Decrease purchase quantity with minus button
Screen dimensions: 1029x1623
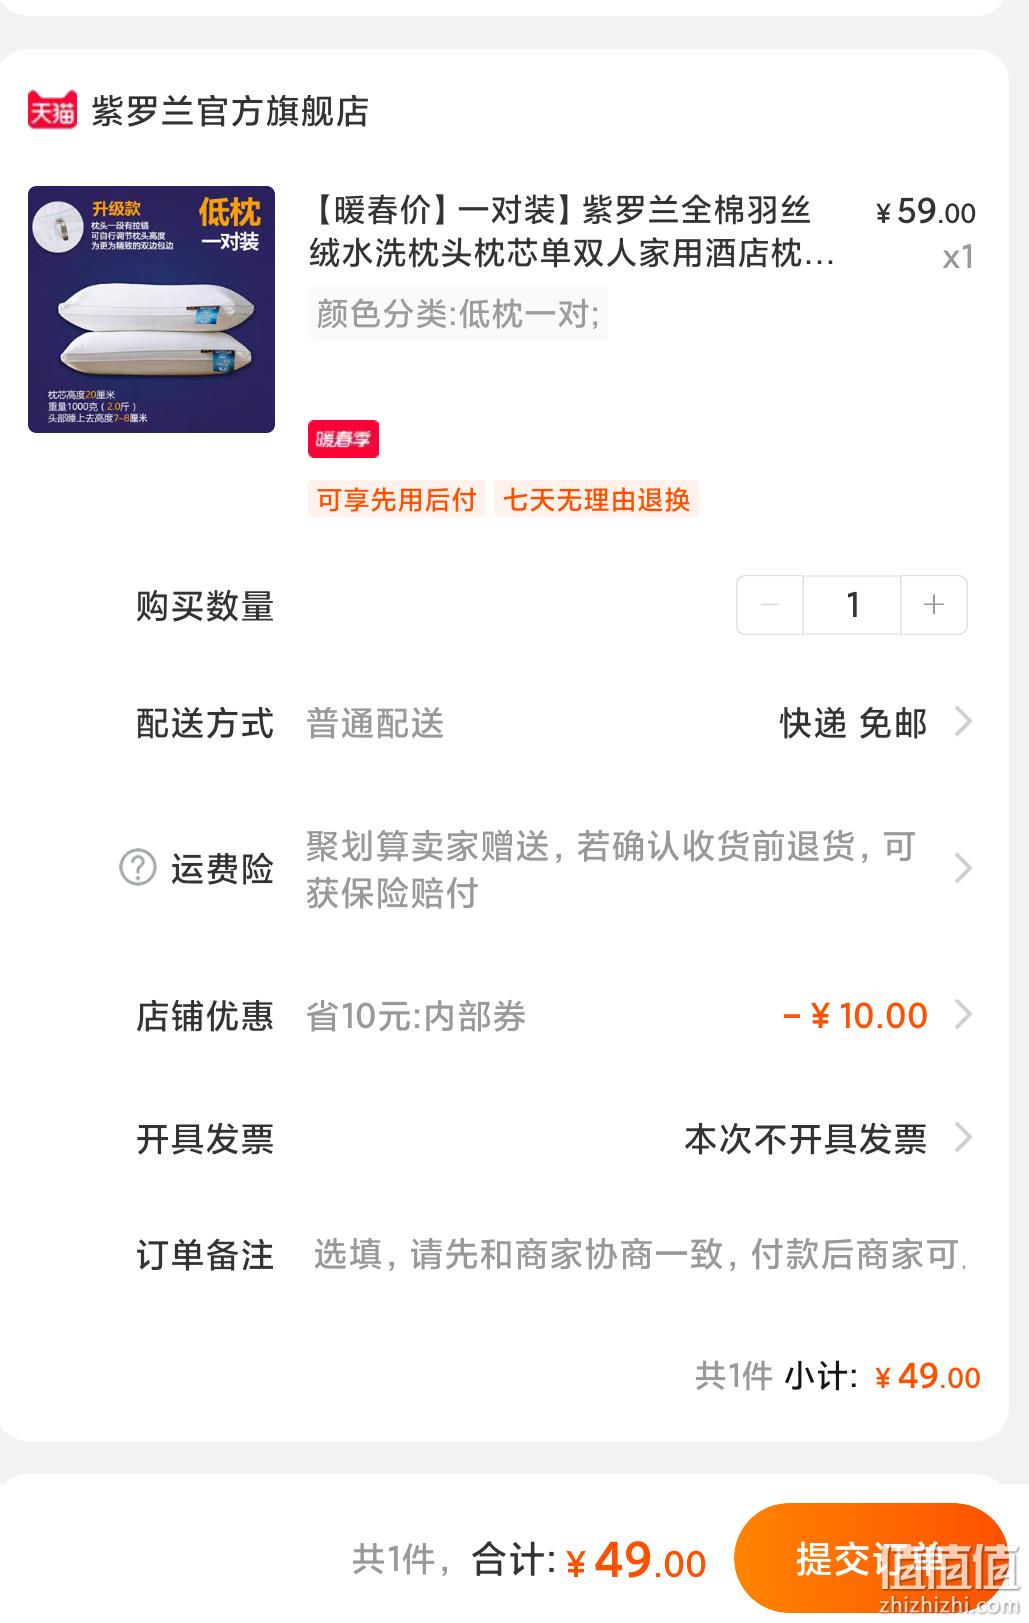tap(770, 605)
